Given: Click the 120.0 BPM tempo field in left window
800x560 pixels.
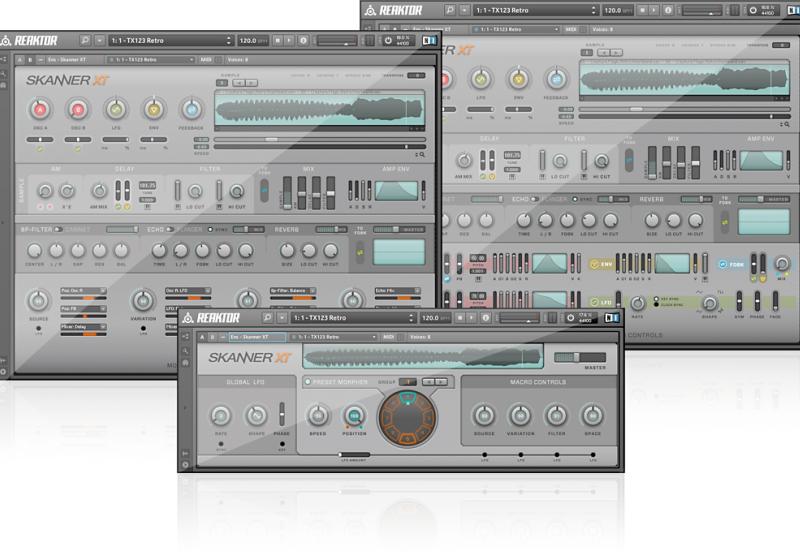Looking at the screenshot, I should [x=253, y=40].
